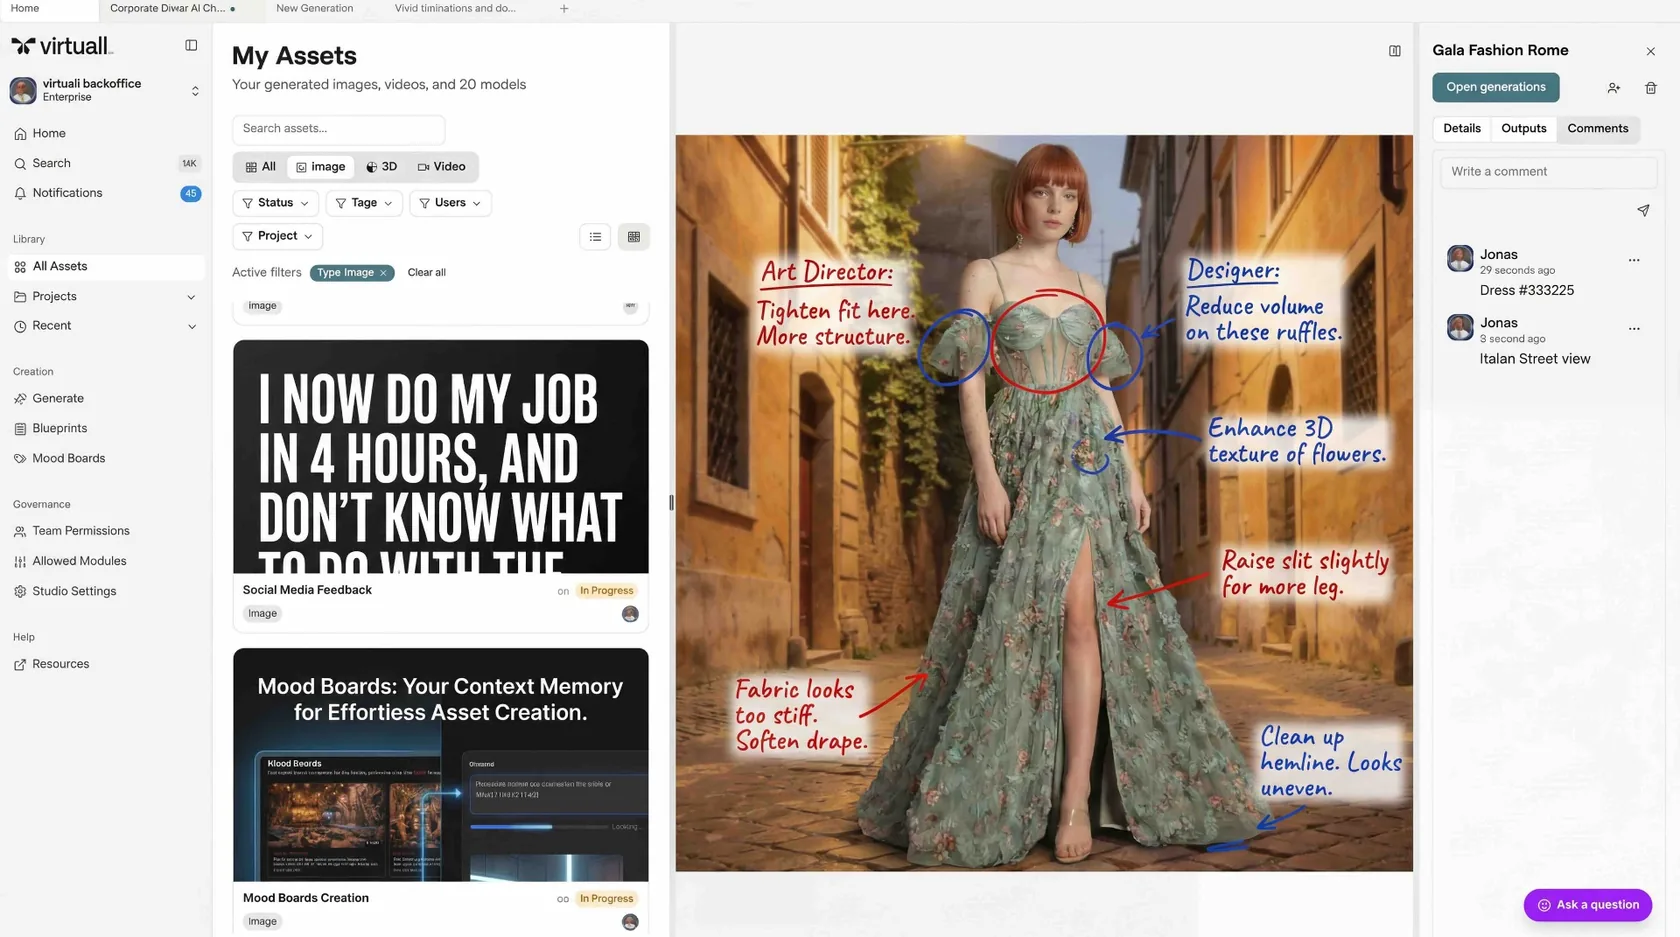Switch to the New Generation browser tab
This screenshot has width=1680, height=937.
(x=314, y=9)
